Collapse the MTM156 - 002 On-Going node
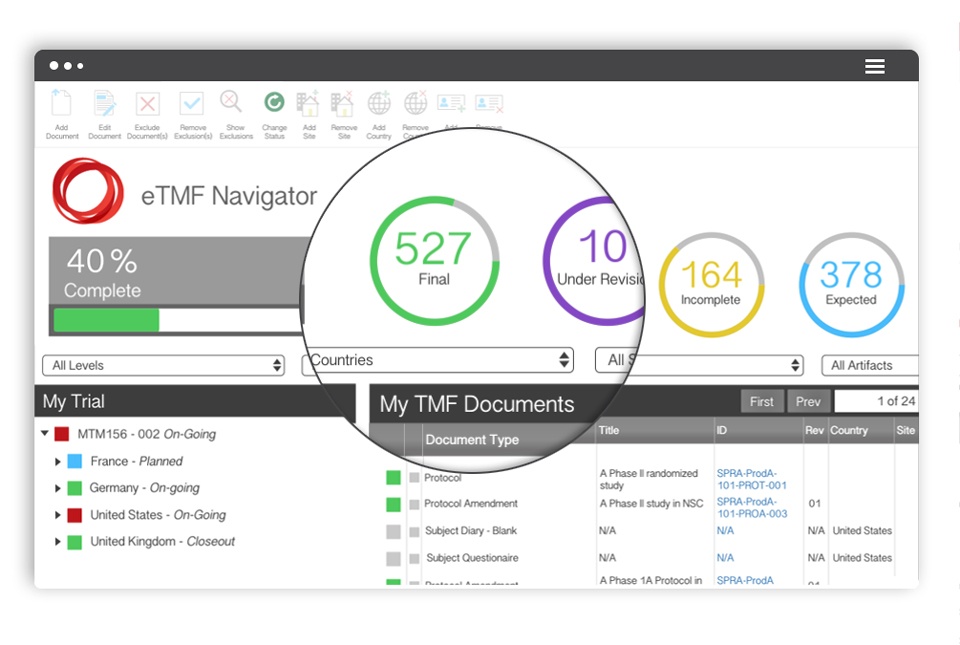 click(x=45, y=433)
